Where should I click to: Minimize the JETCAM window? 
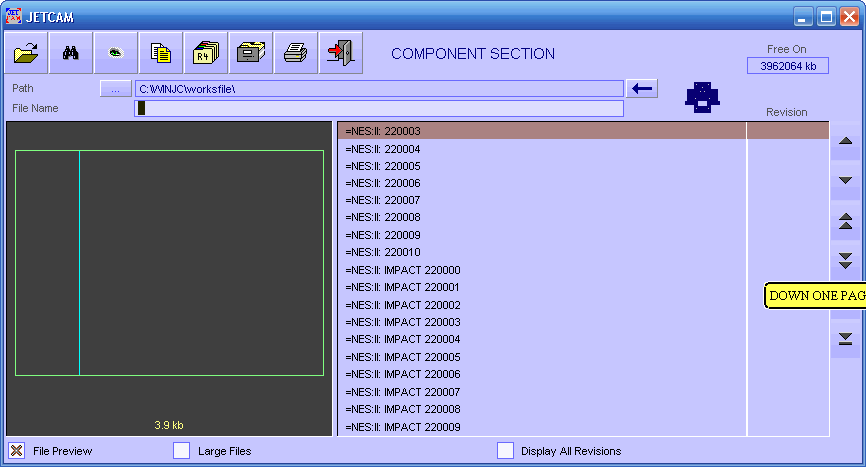click(803, 17)
